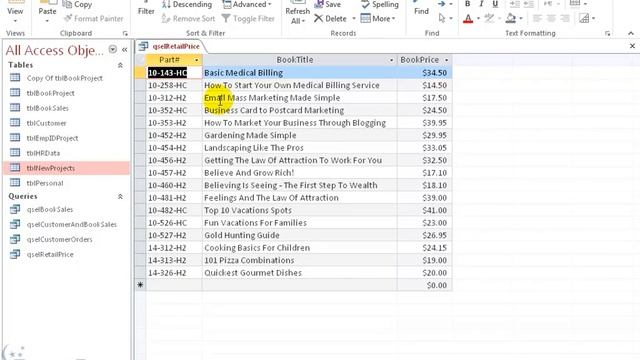Click the Toggle Filter funnel icon
Image resolution: width=640 pixels, height=360 pixels.
(226, 18)
